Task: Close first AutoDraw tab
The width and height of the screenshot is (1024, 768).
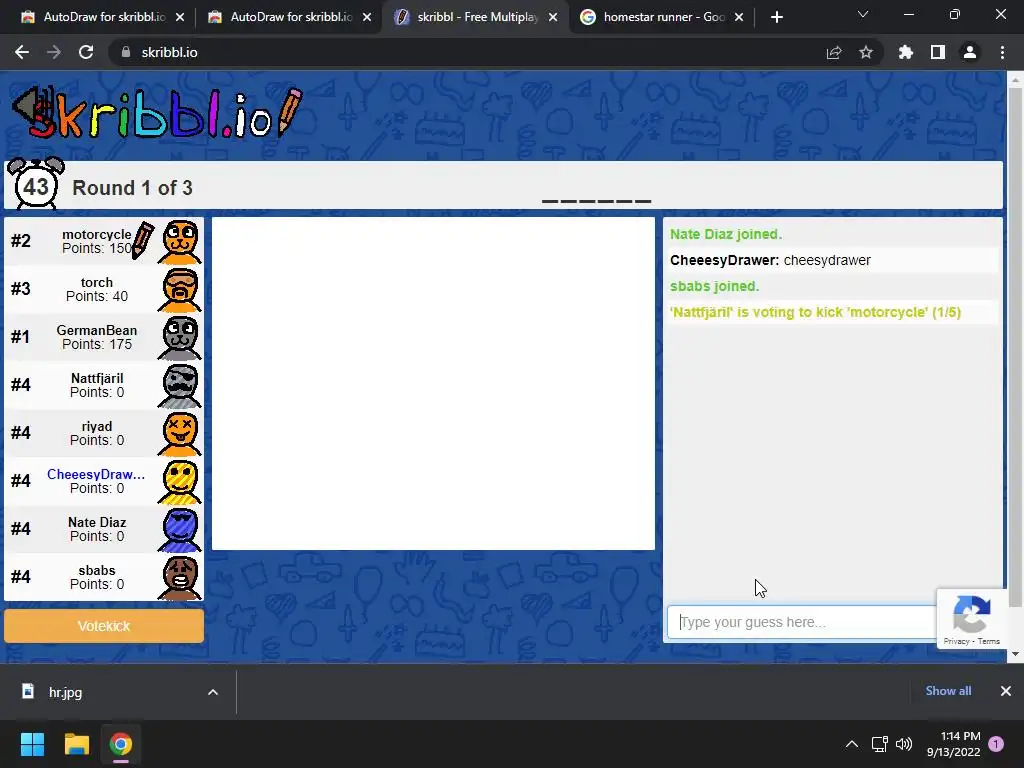Action: point(180,17)
